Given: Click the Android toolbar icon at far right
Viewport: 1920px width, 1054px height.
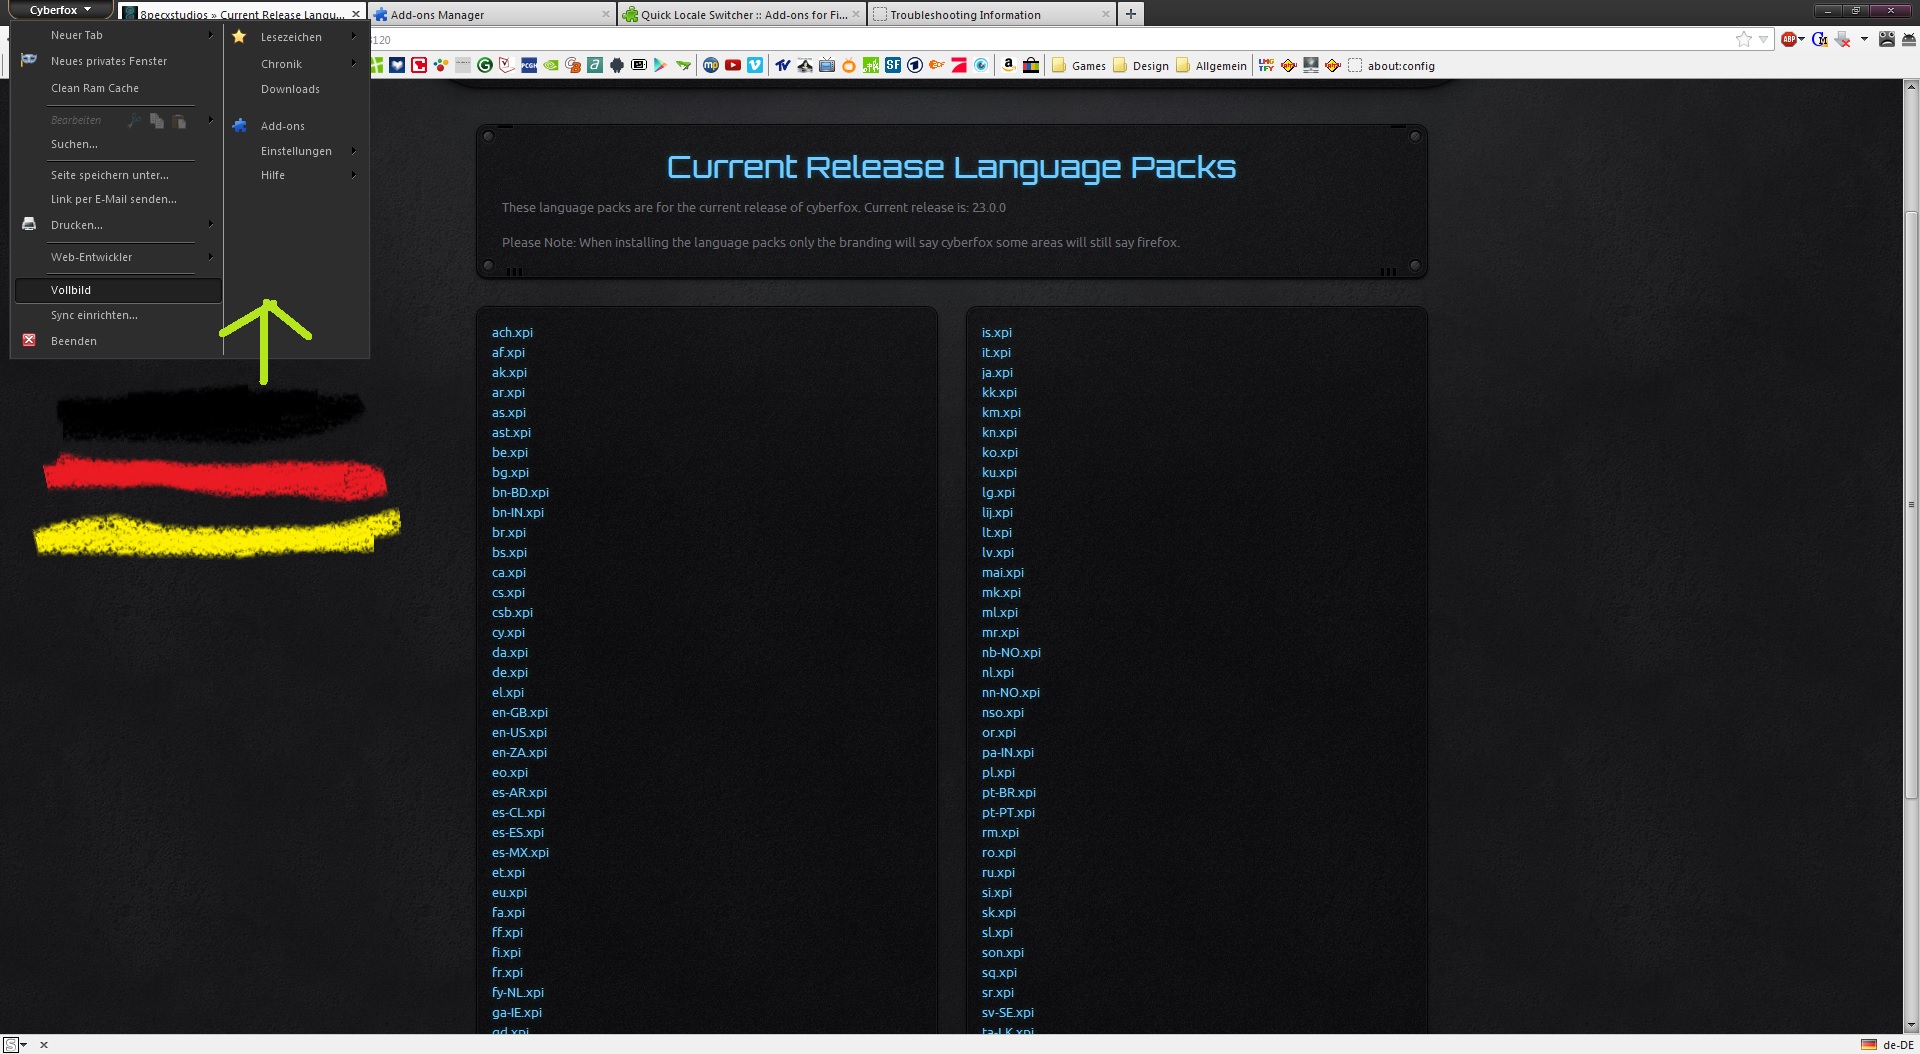Looking at the screenshot, I should pos(1909,39).
